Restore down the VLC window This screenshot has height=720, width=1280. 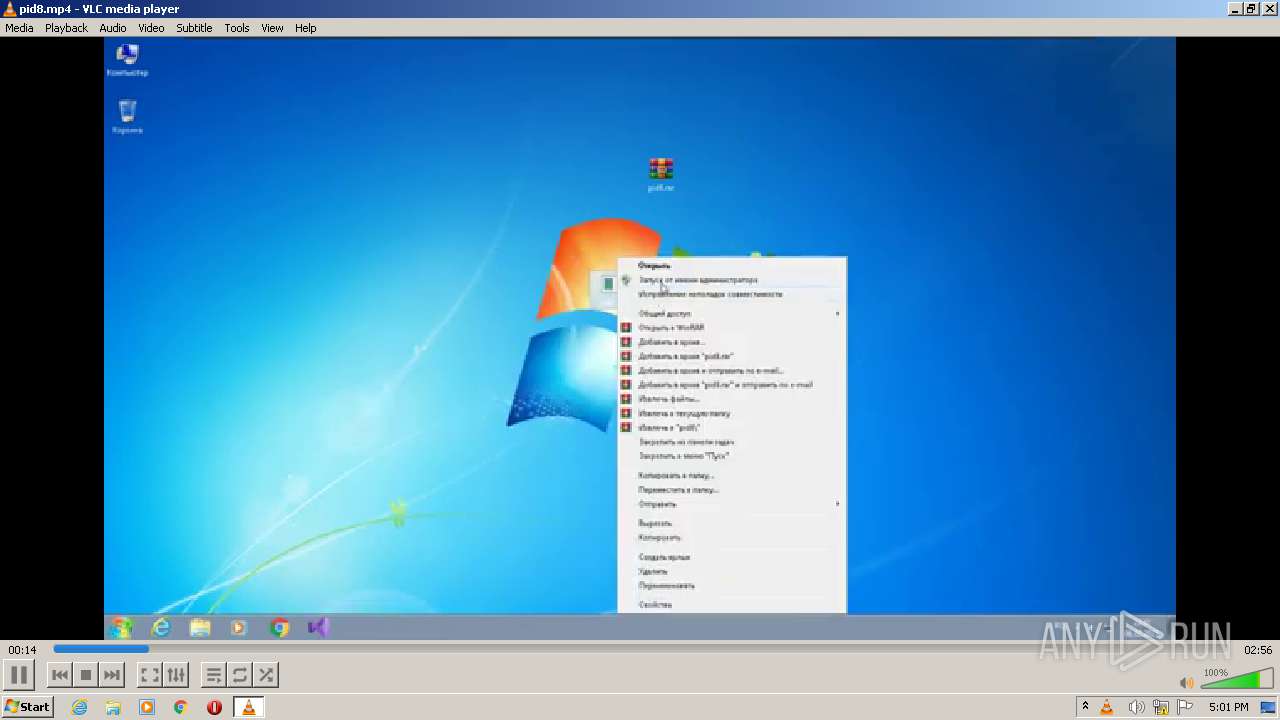click(1251, 9)
